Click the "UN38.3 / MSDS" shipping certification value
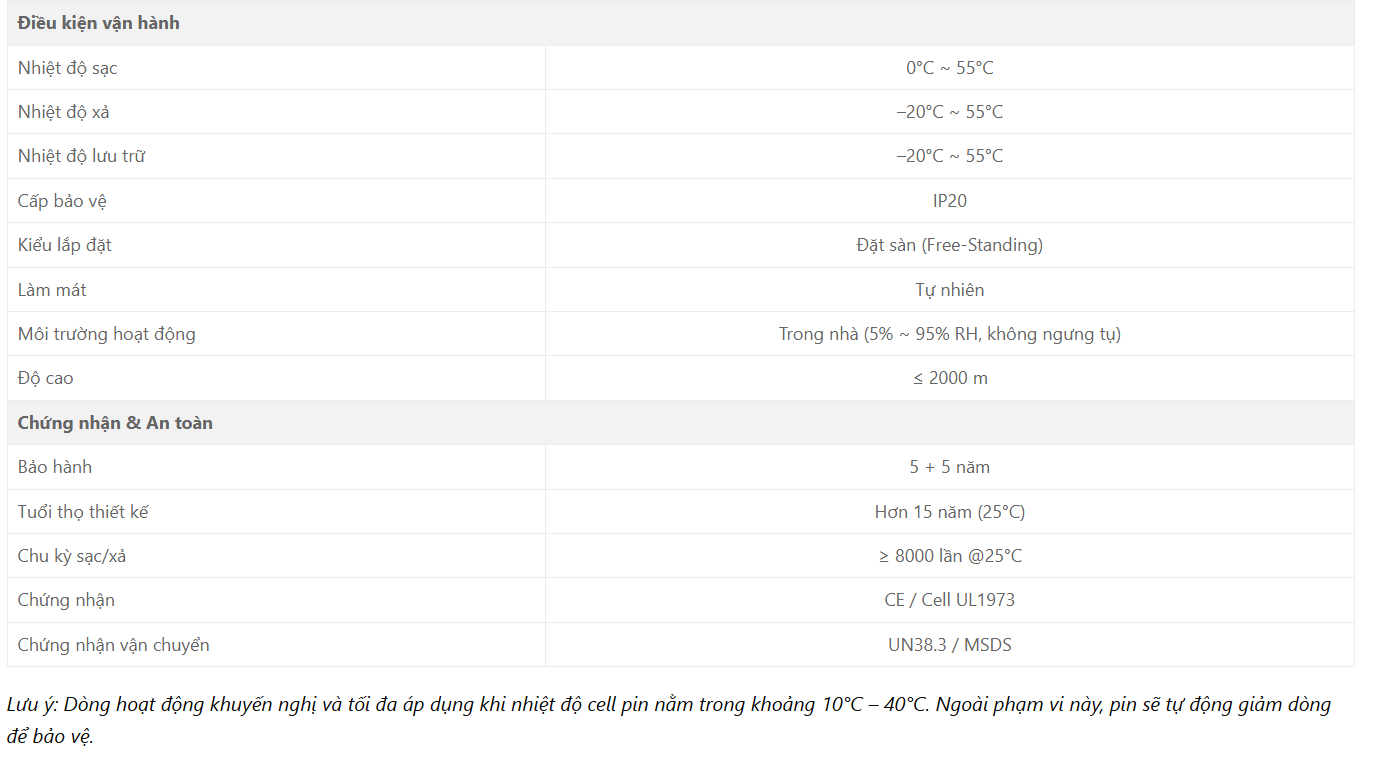The width and height of the screenshot is (1378, 768). click(949, 645)
